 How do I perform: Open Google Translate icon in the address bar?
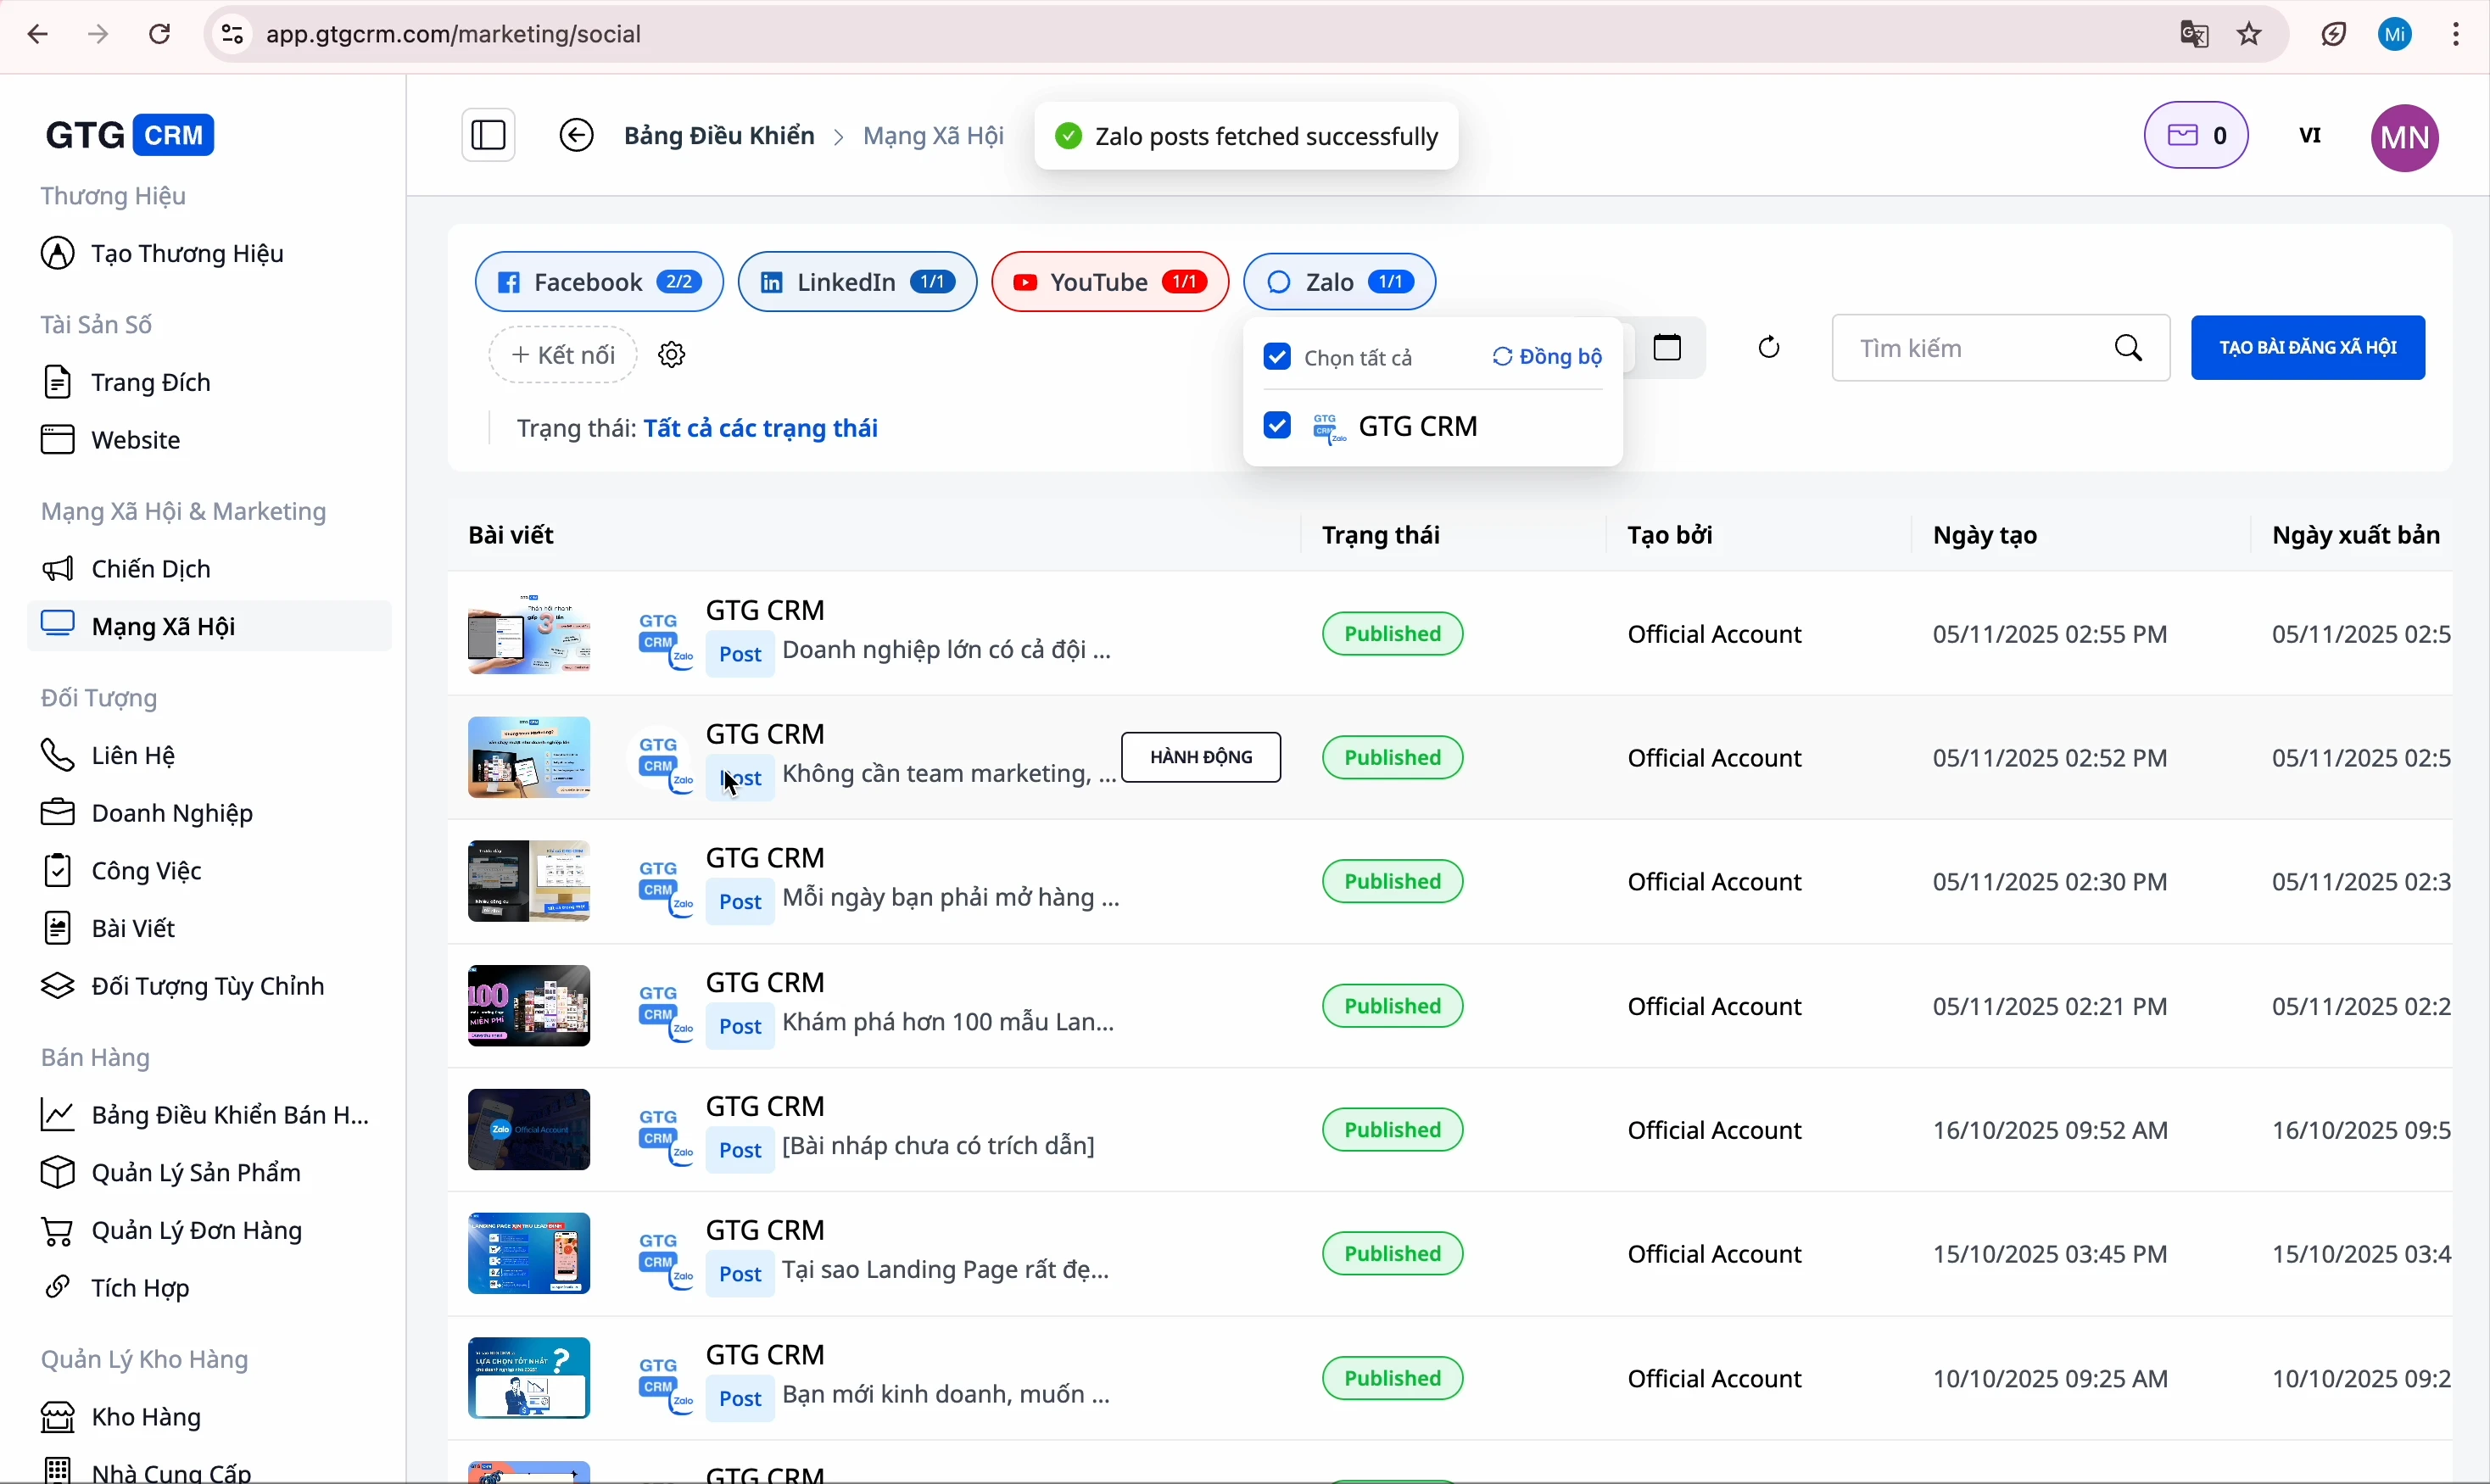pyautogui.click(x=2192, y=33)
